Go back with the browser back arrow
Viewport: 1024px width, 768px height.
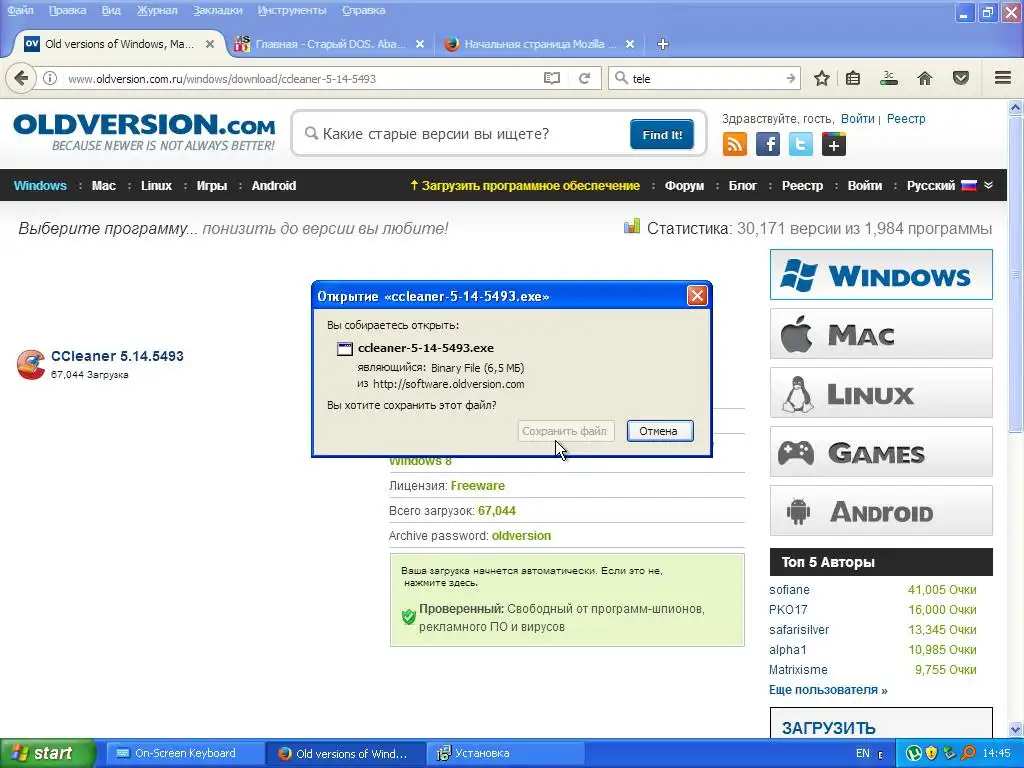click(21, 78)
